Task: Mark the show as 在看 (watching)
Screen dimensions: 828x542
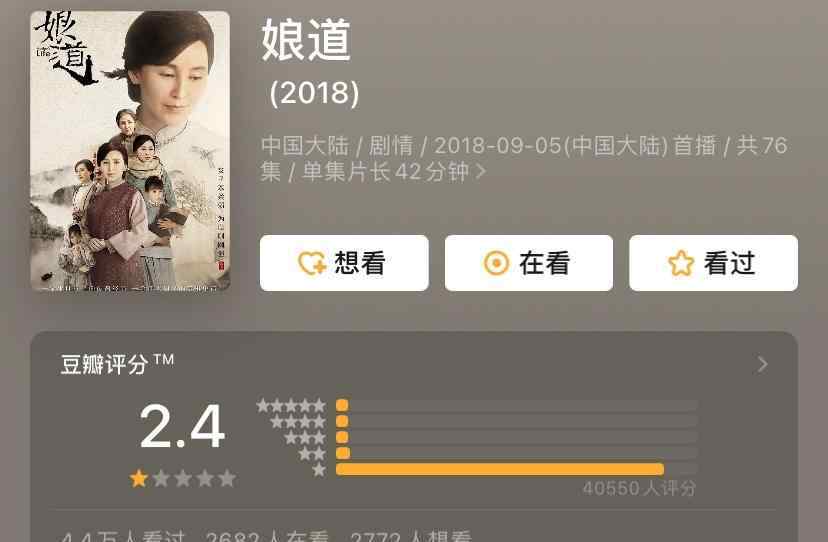Action: coord(529,263)
